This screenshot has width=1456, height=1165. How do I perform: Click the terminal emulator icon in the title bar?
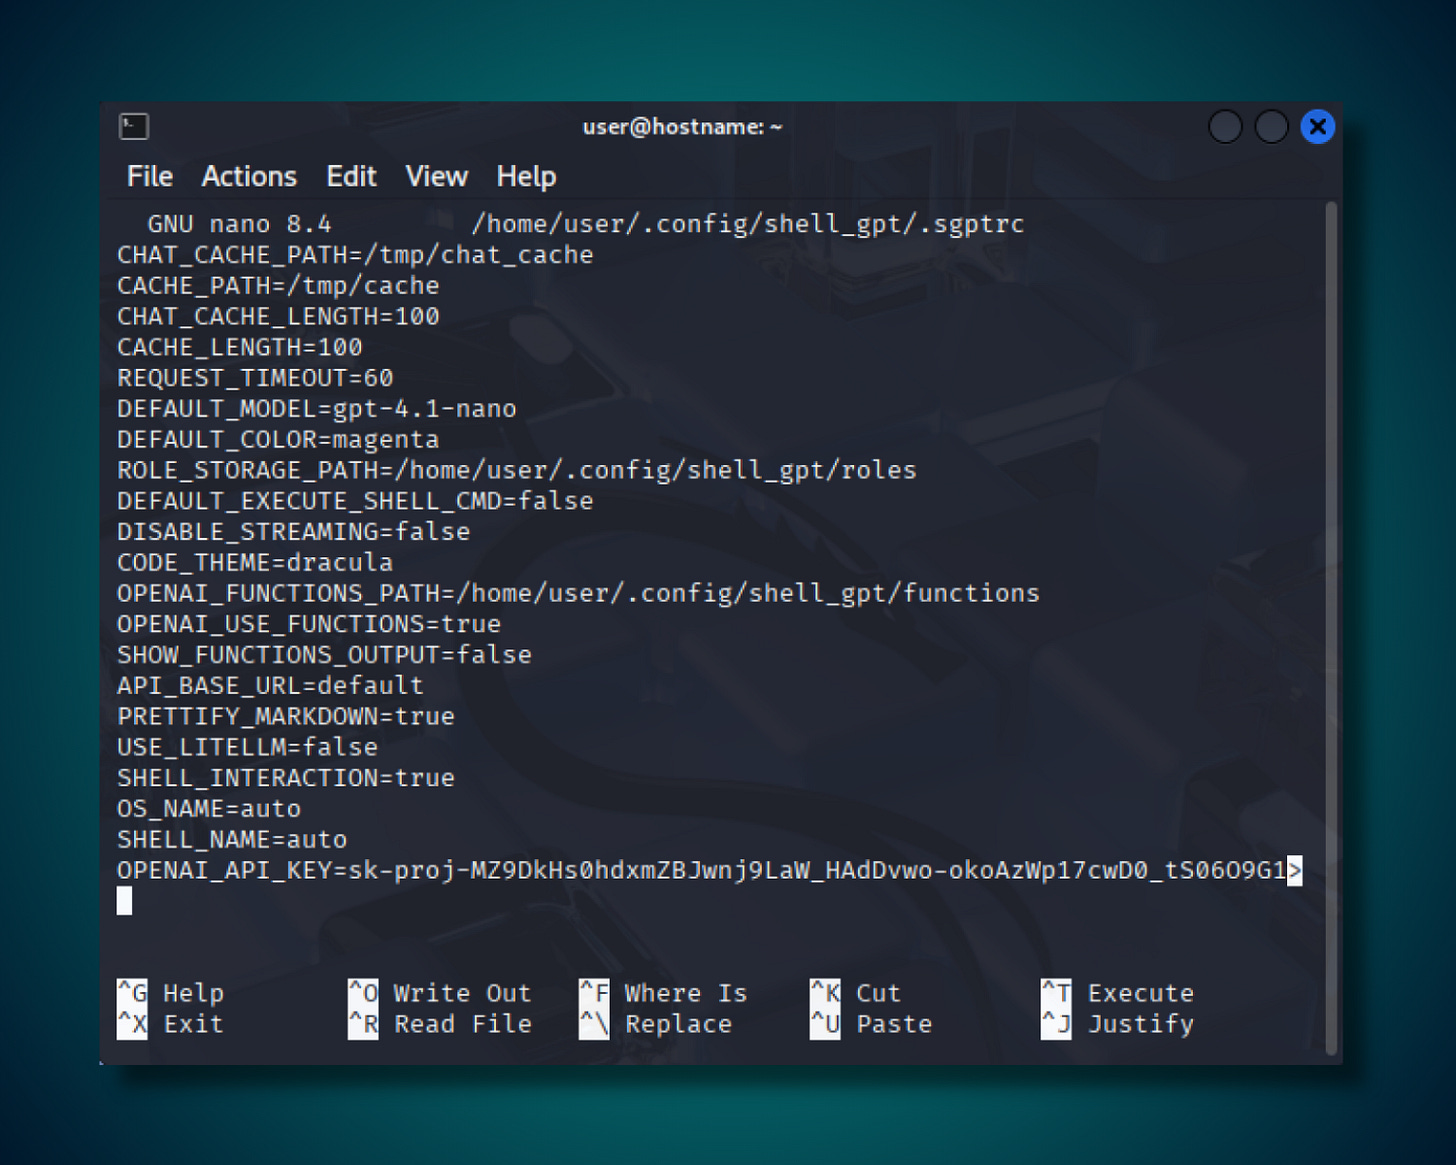tap(135, 127)
